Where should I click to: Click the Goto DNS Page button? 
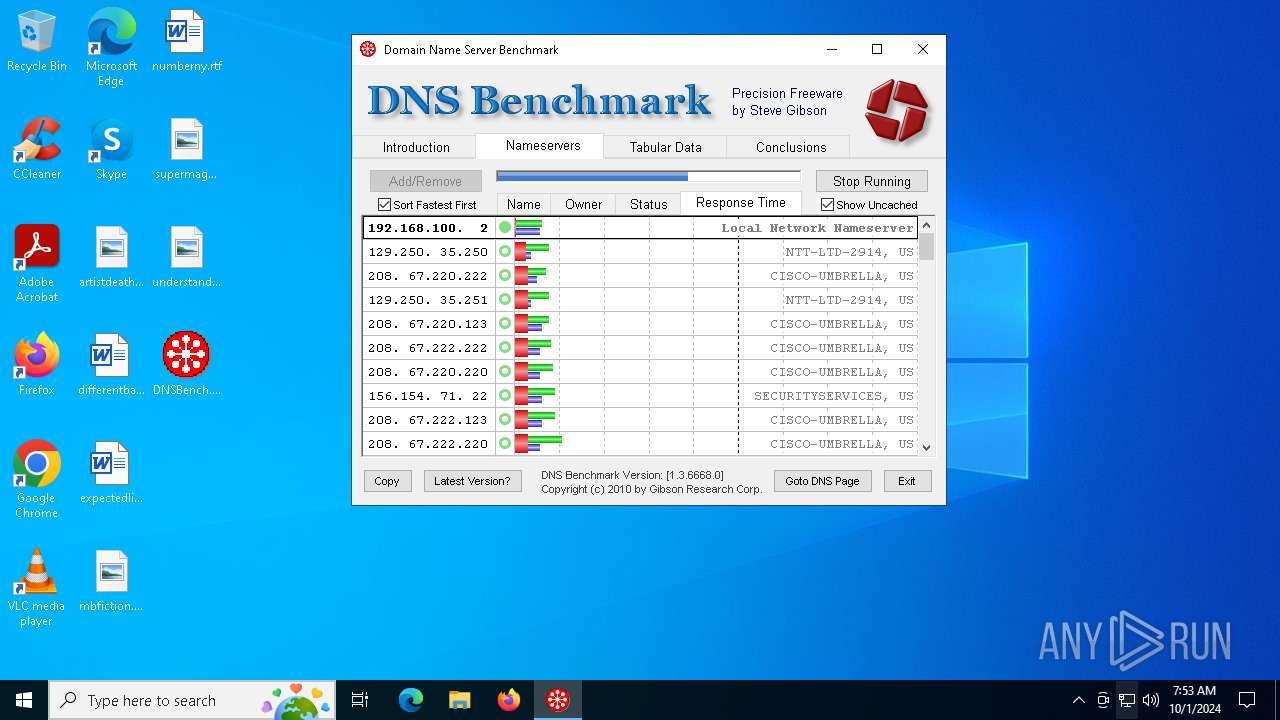[822, 481]
